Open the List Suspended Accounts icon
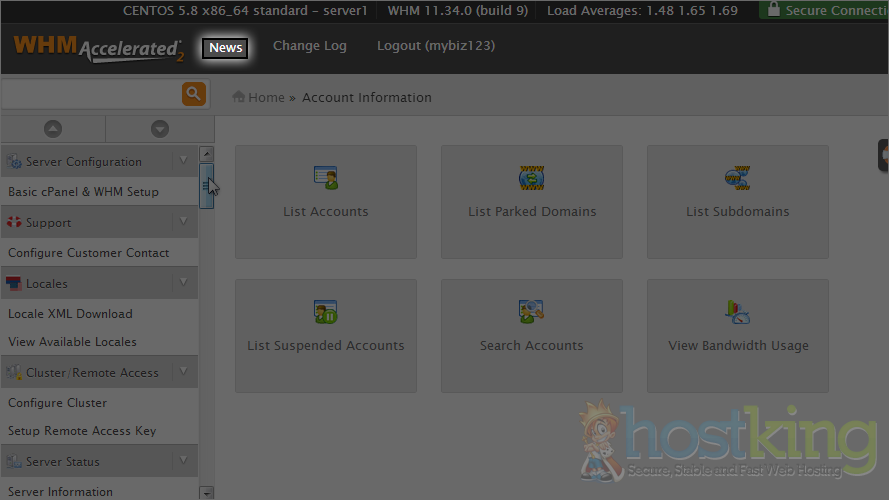This screenshot has height=500, width=889. (x=325, y=312)
